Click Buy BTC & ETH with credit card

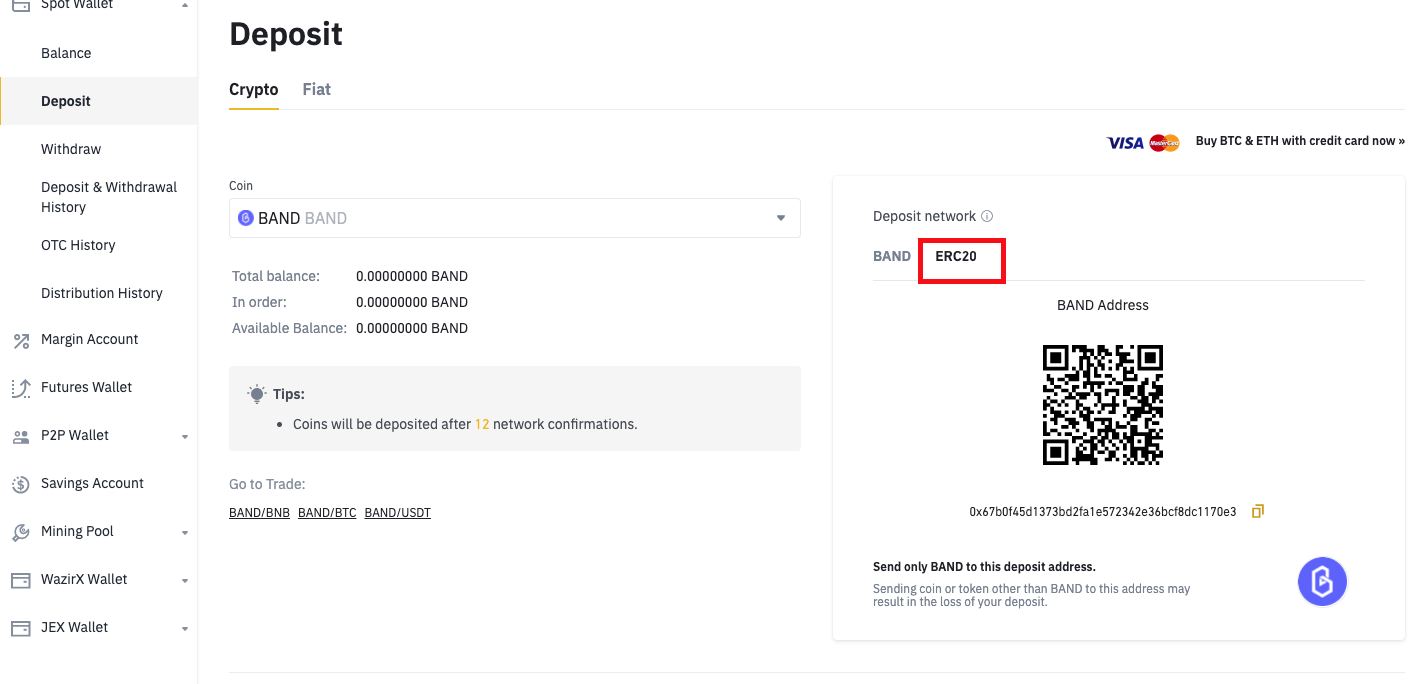click(1300, 141)
